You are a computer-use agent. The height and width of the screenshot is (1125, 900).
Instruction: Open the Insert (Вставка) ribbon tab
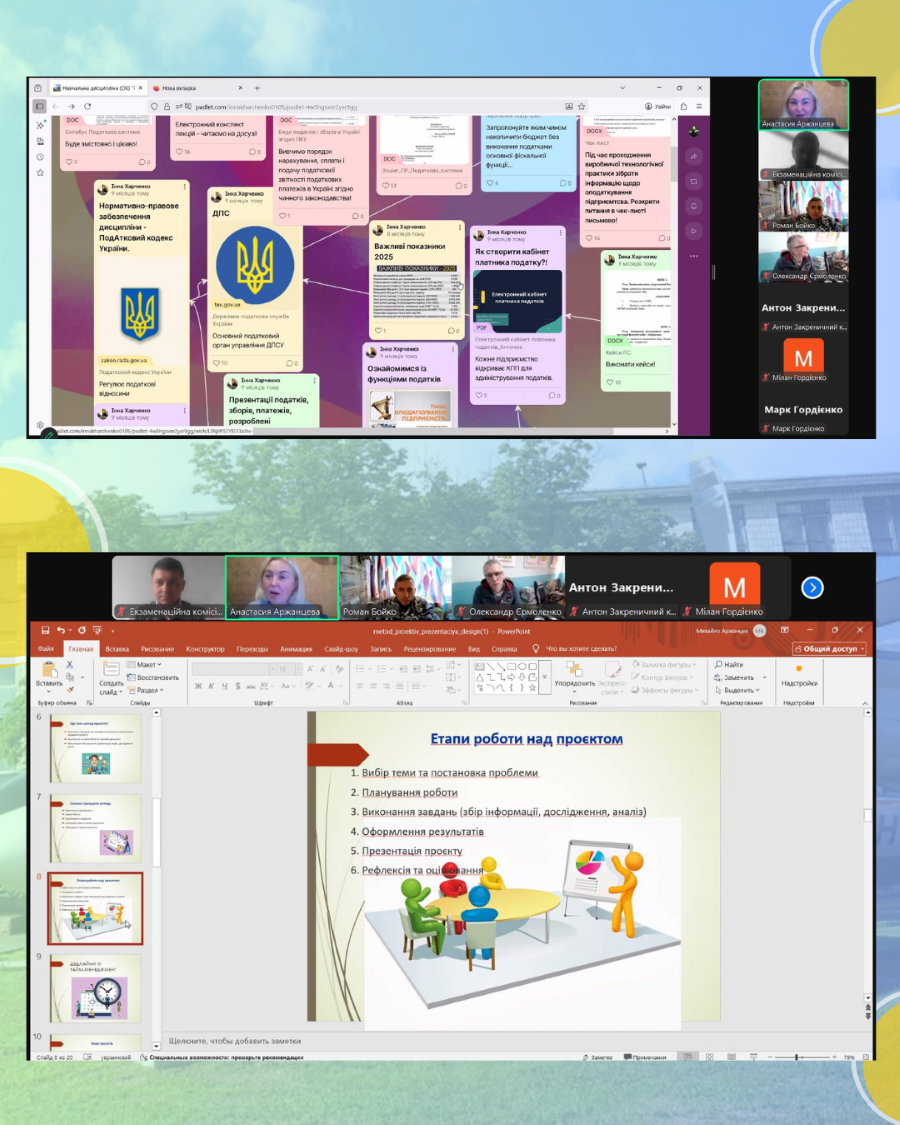pos(117,648)
